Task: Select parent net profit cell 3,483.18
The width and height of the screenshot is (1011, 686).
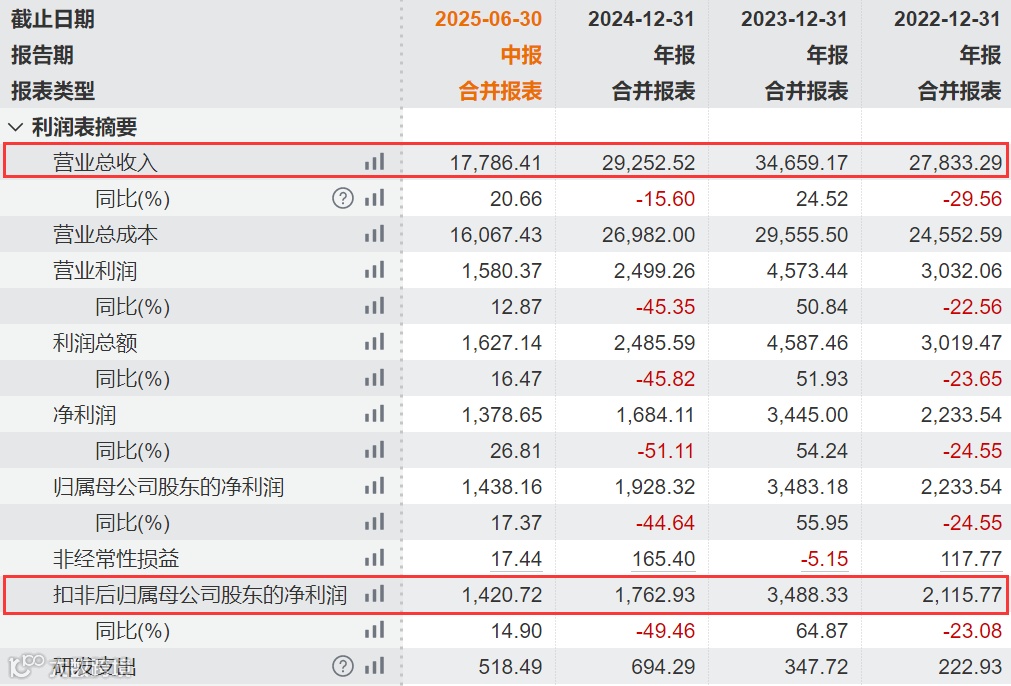Action: pyautogui.click(x=807, y=487)
